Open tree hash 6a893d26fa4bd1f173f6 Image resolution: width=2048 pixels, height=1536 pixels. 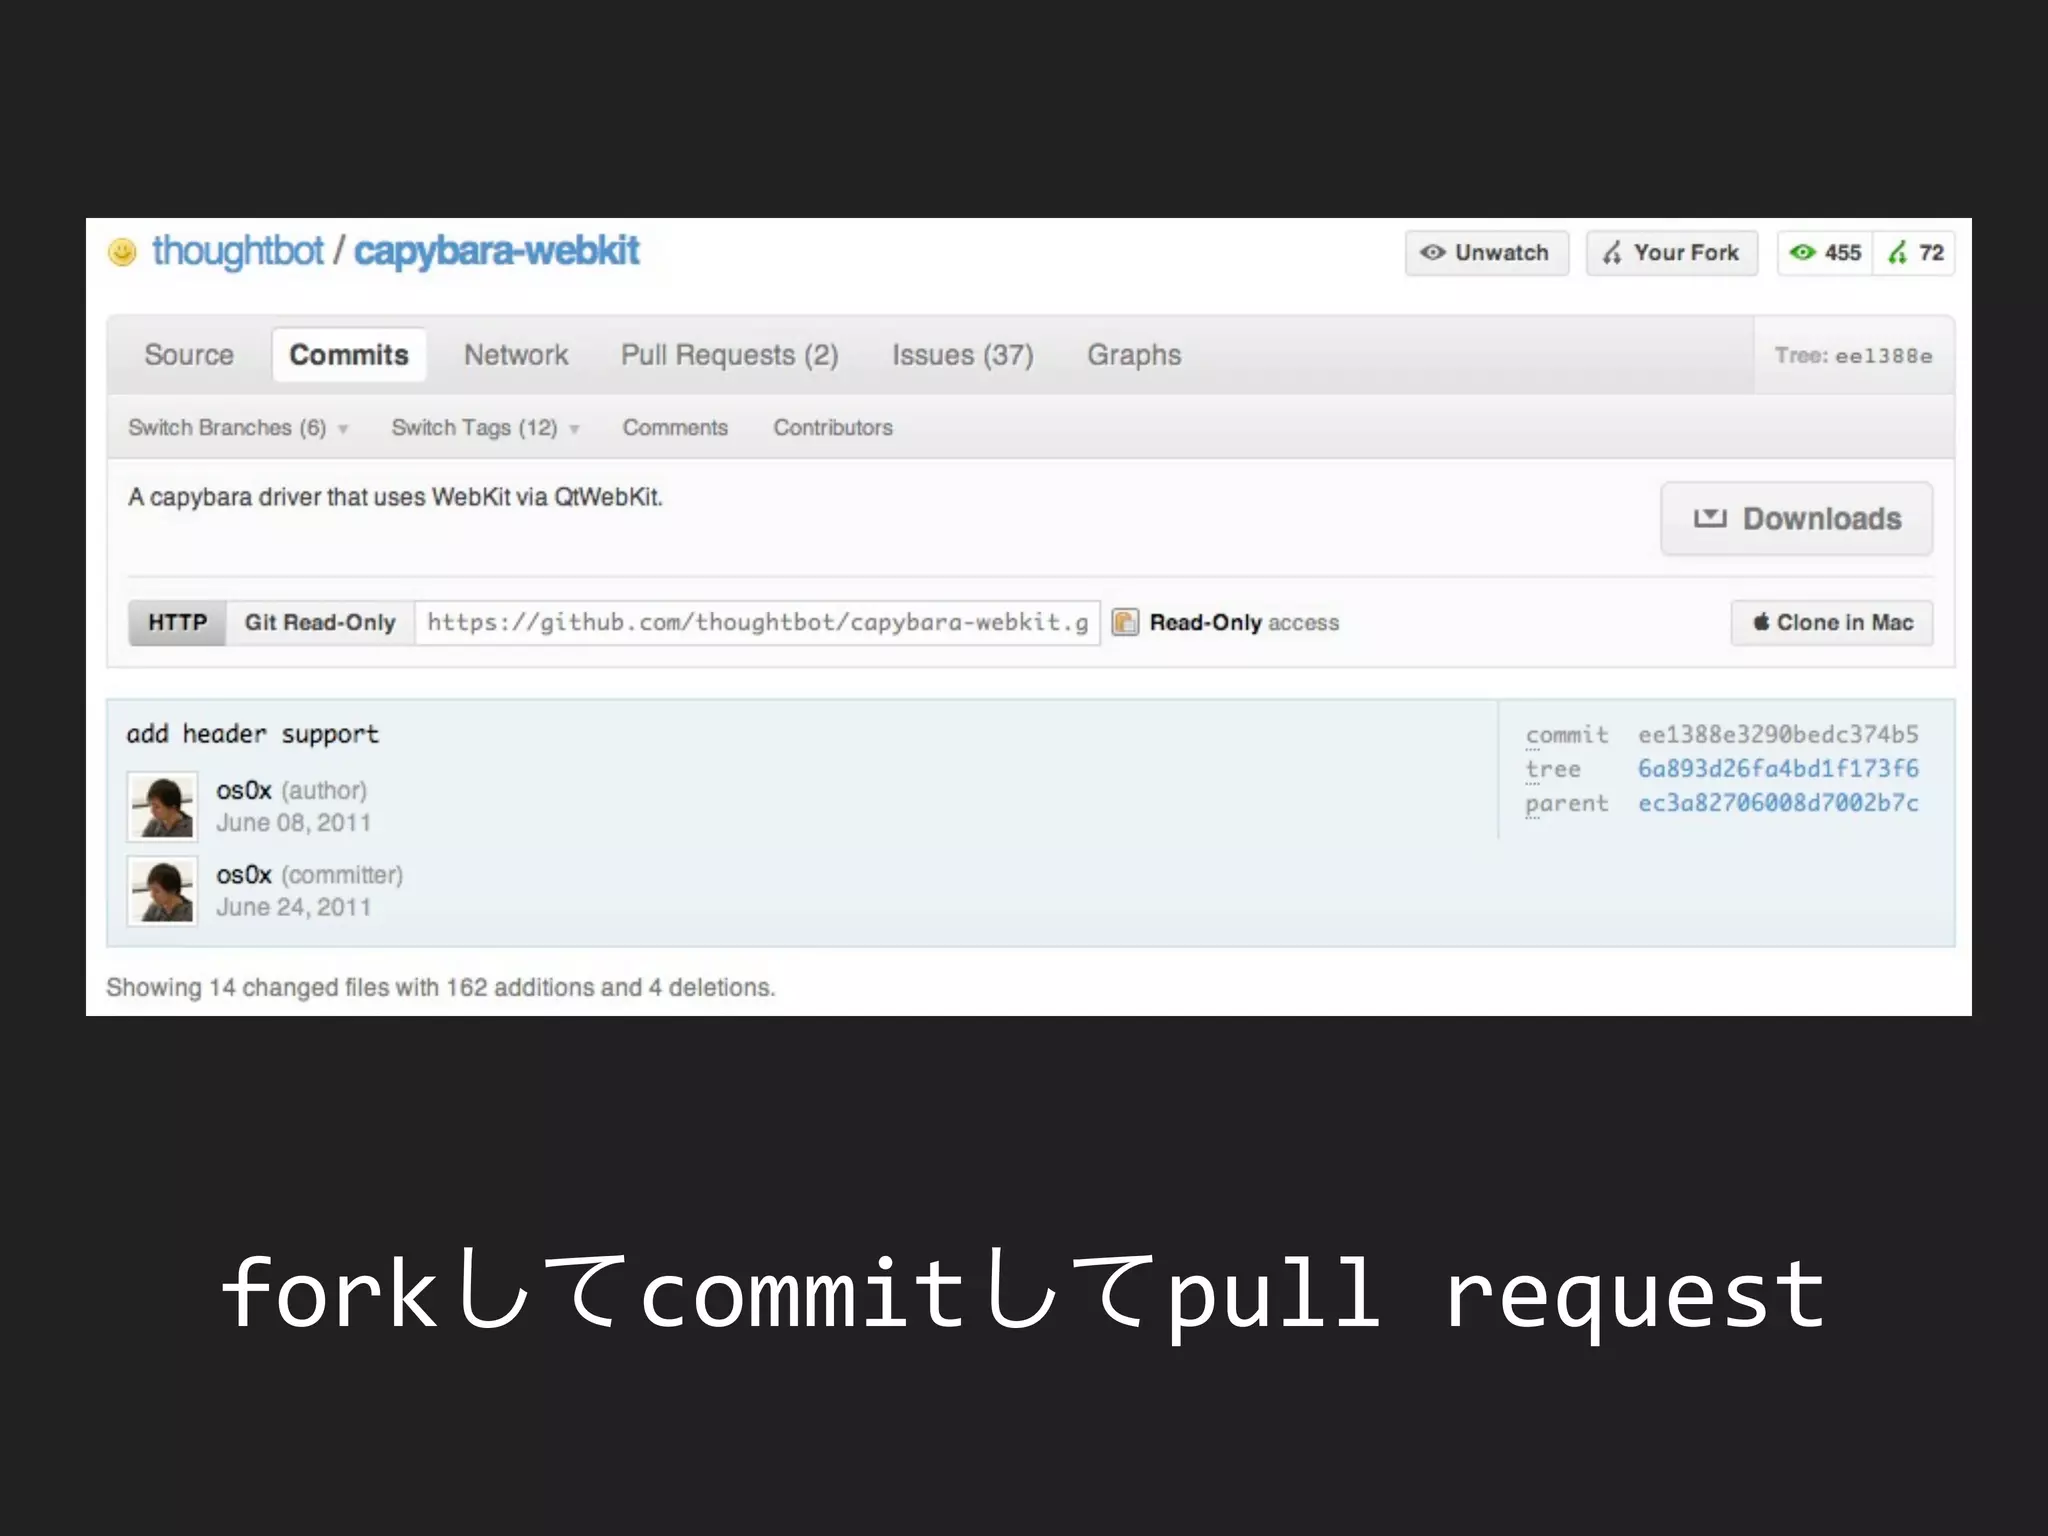pos(1778,768)
